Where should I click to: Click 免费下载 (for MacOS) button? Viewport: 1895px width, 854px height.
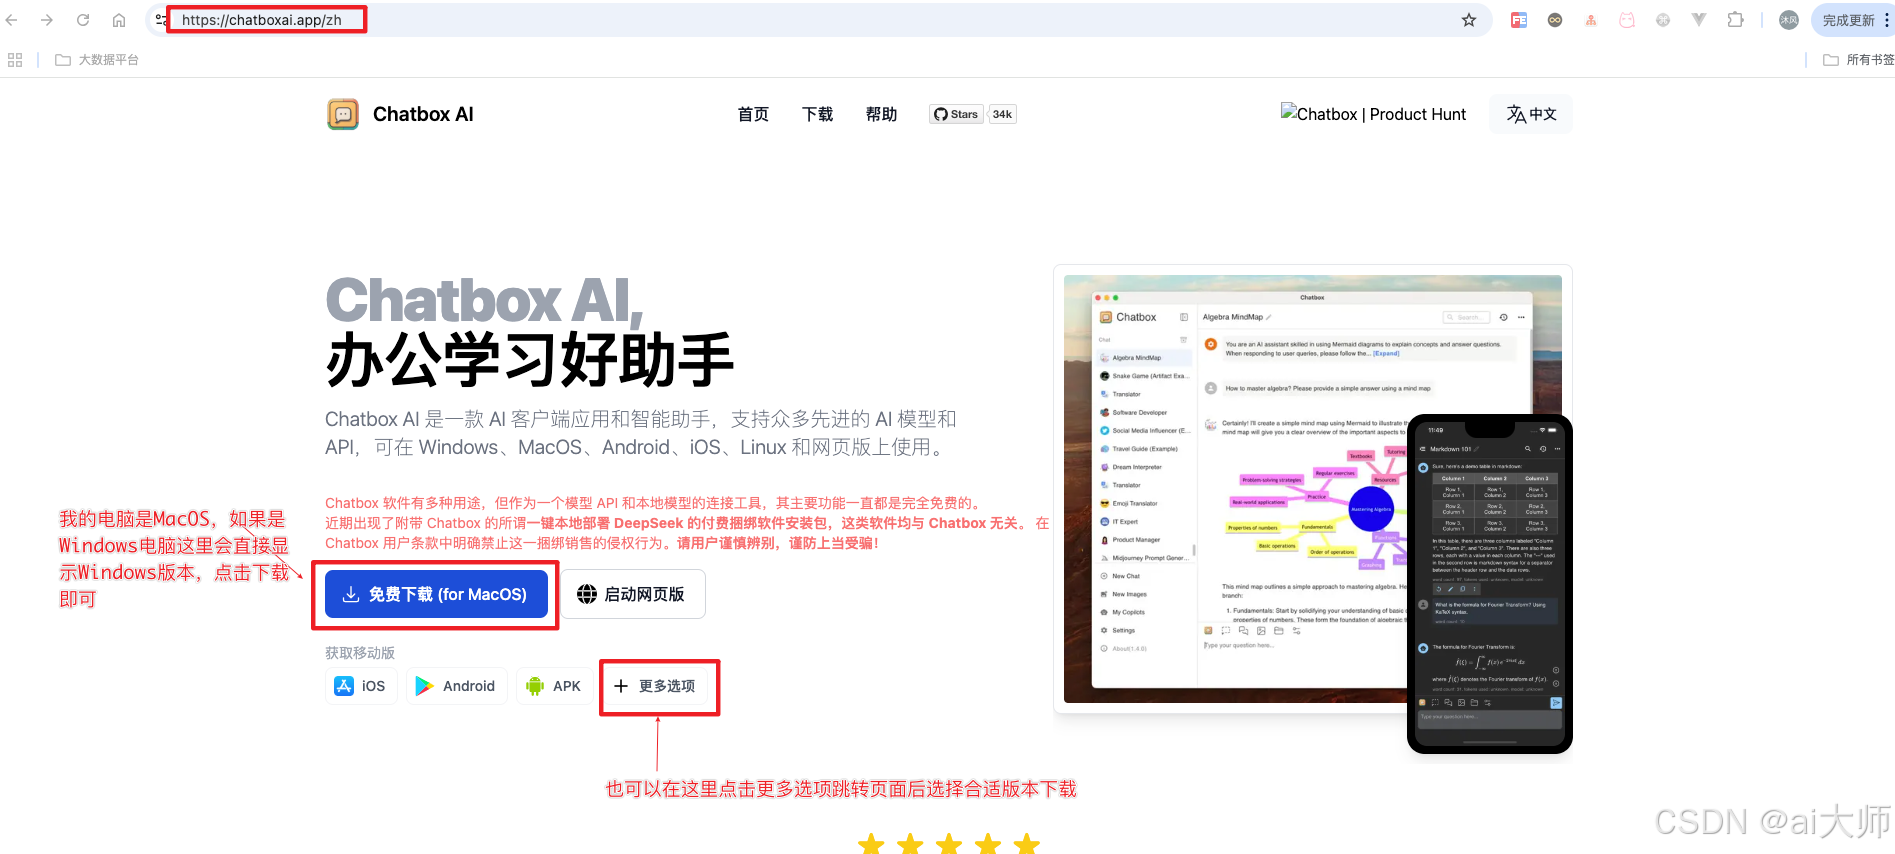click(x=436, y=594)
